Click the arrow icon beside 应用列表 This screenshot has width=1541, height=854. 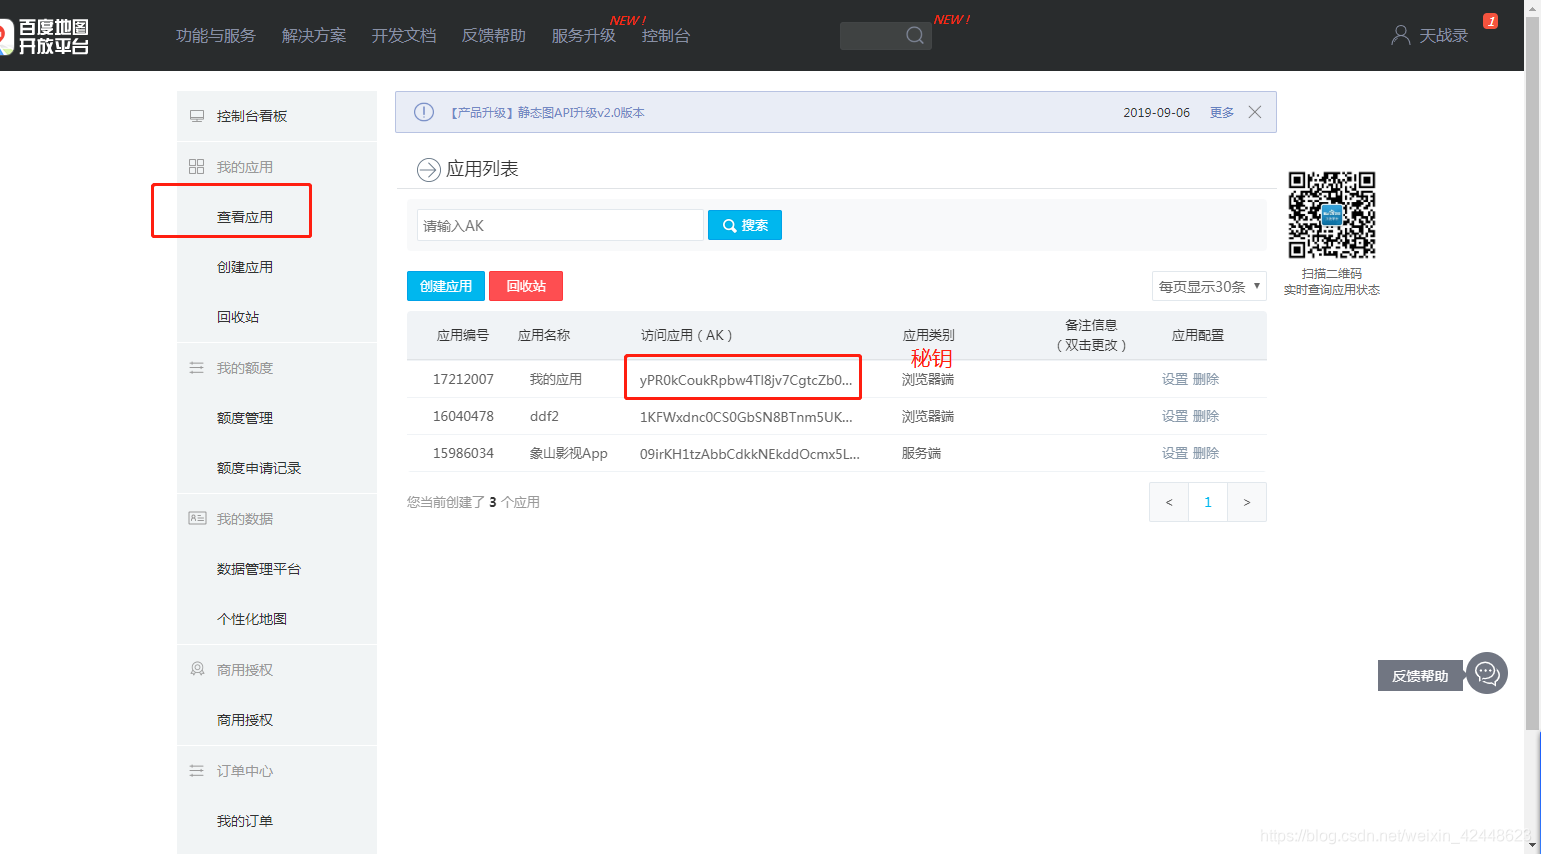tap(429, 170)
